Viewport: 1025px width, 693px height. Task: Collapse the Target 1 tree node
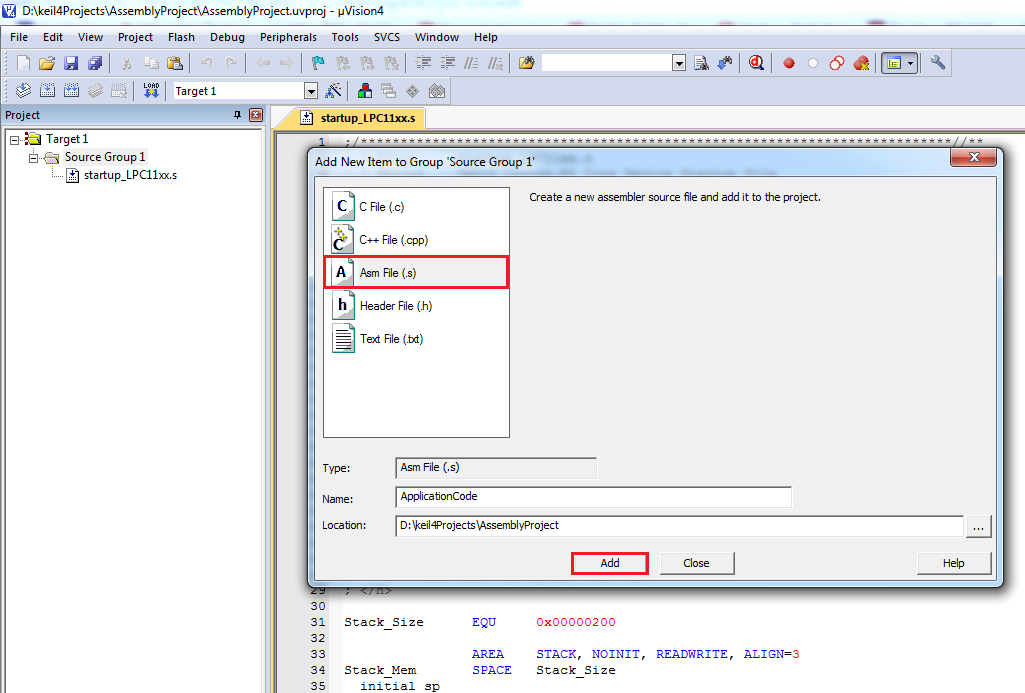(14, 140)
